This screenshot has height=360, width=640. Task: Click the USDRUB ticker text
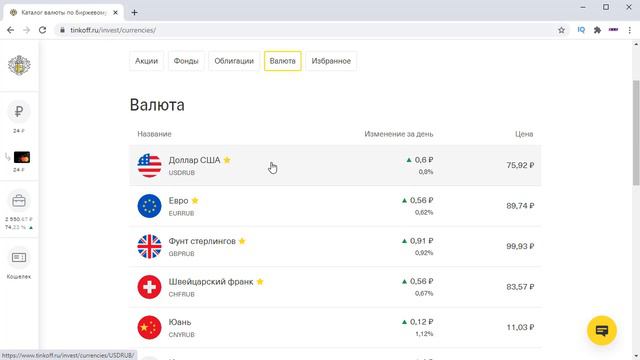[182, 173]
